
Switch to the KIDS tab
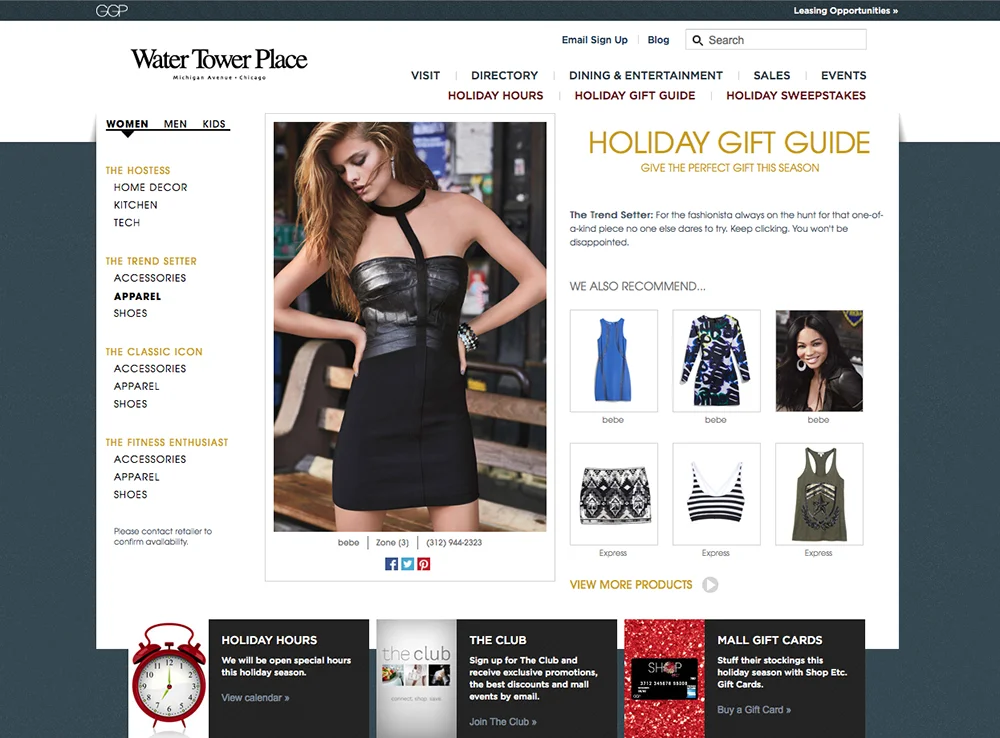click(214, 124)
